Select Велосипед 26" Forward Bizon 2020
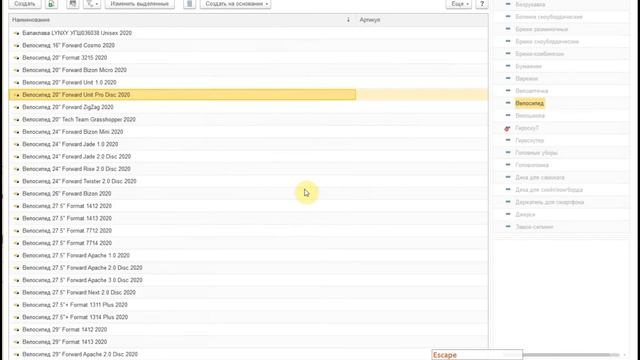The height and width of the screenshot is (360, 640). pyautogui.click(x=248, y=193)
